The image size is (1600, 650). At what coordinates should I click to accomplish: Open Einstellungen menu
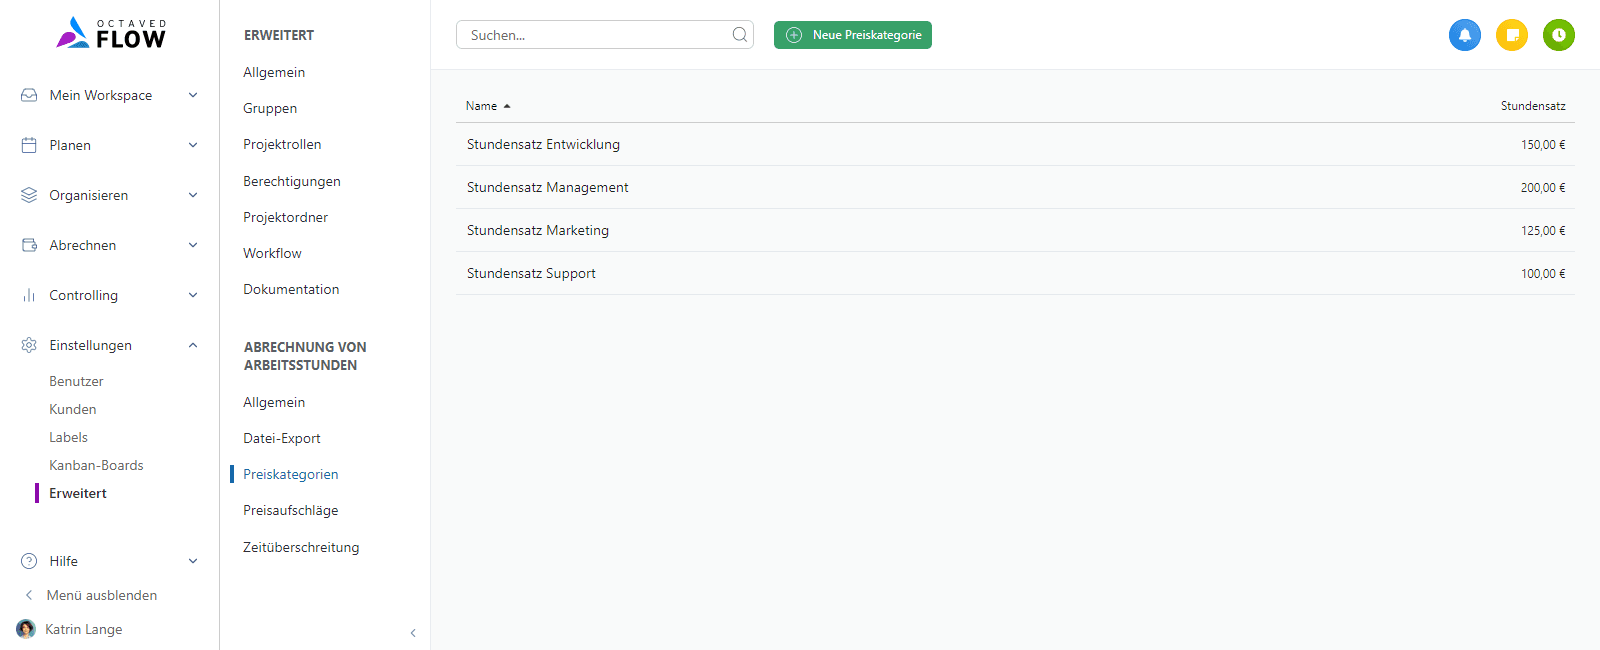tap(91, 345)
